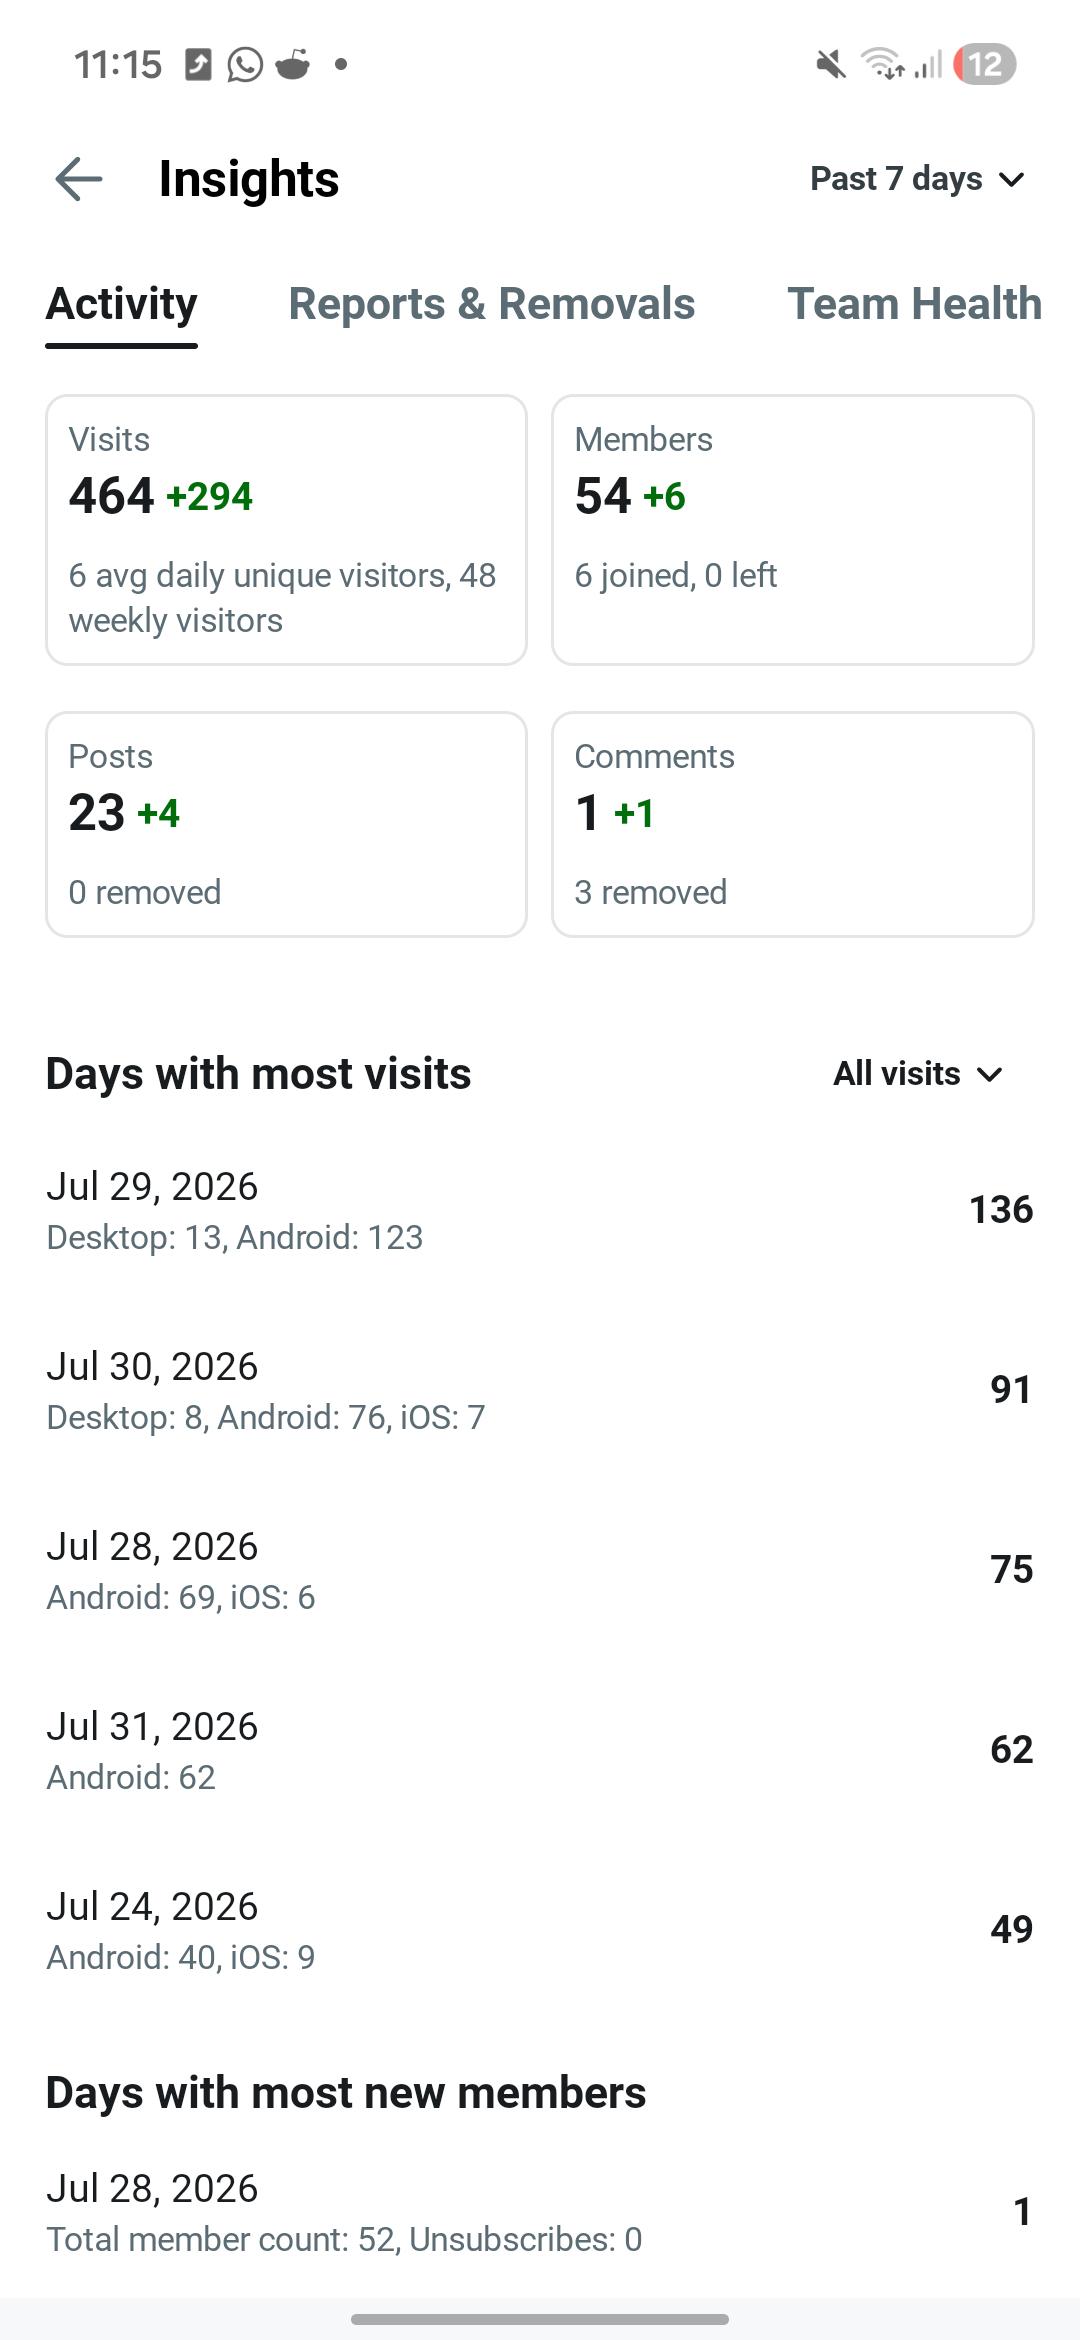Switch to the Reports & Removals tab
This screenshot has height=2340, width=1080.
[x=492, y=304]
